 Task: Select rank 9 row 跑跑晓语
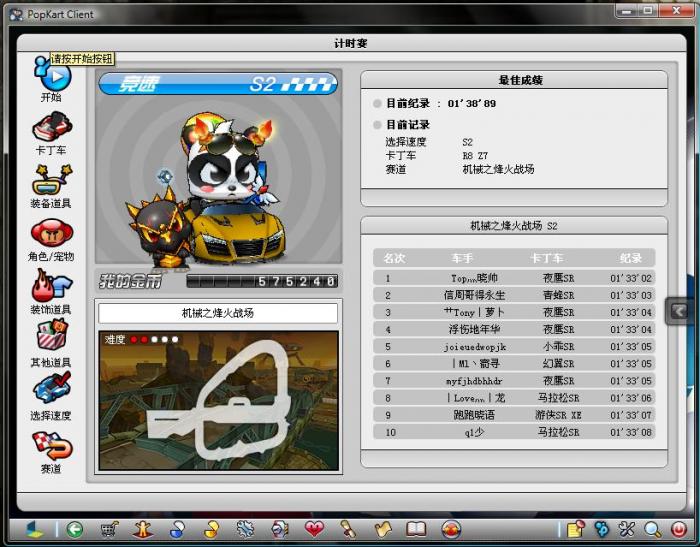pos(514,415)
